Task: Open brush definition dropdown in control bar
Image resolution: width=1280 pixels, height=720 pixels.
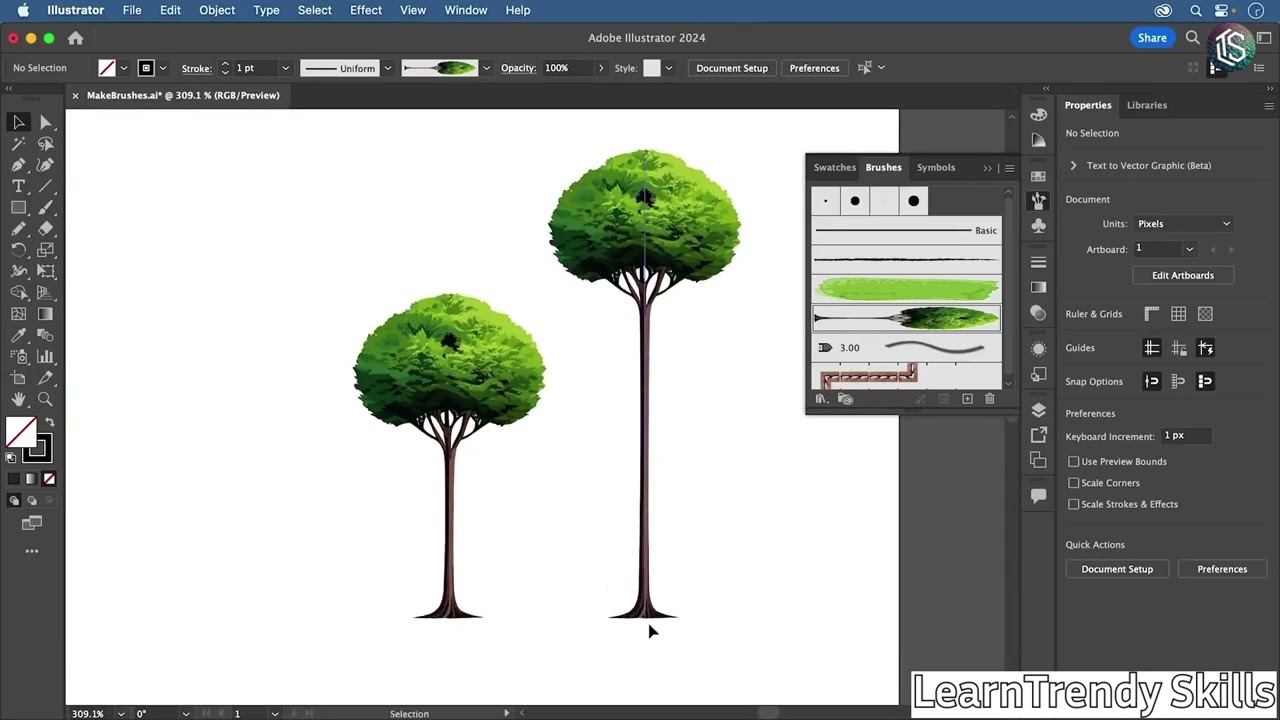Action: 486,68
